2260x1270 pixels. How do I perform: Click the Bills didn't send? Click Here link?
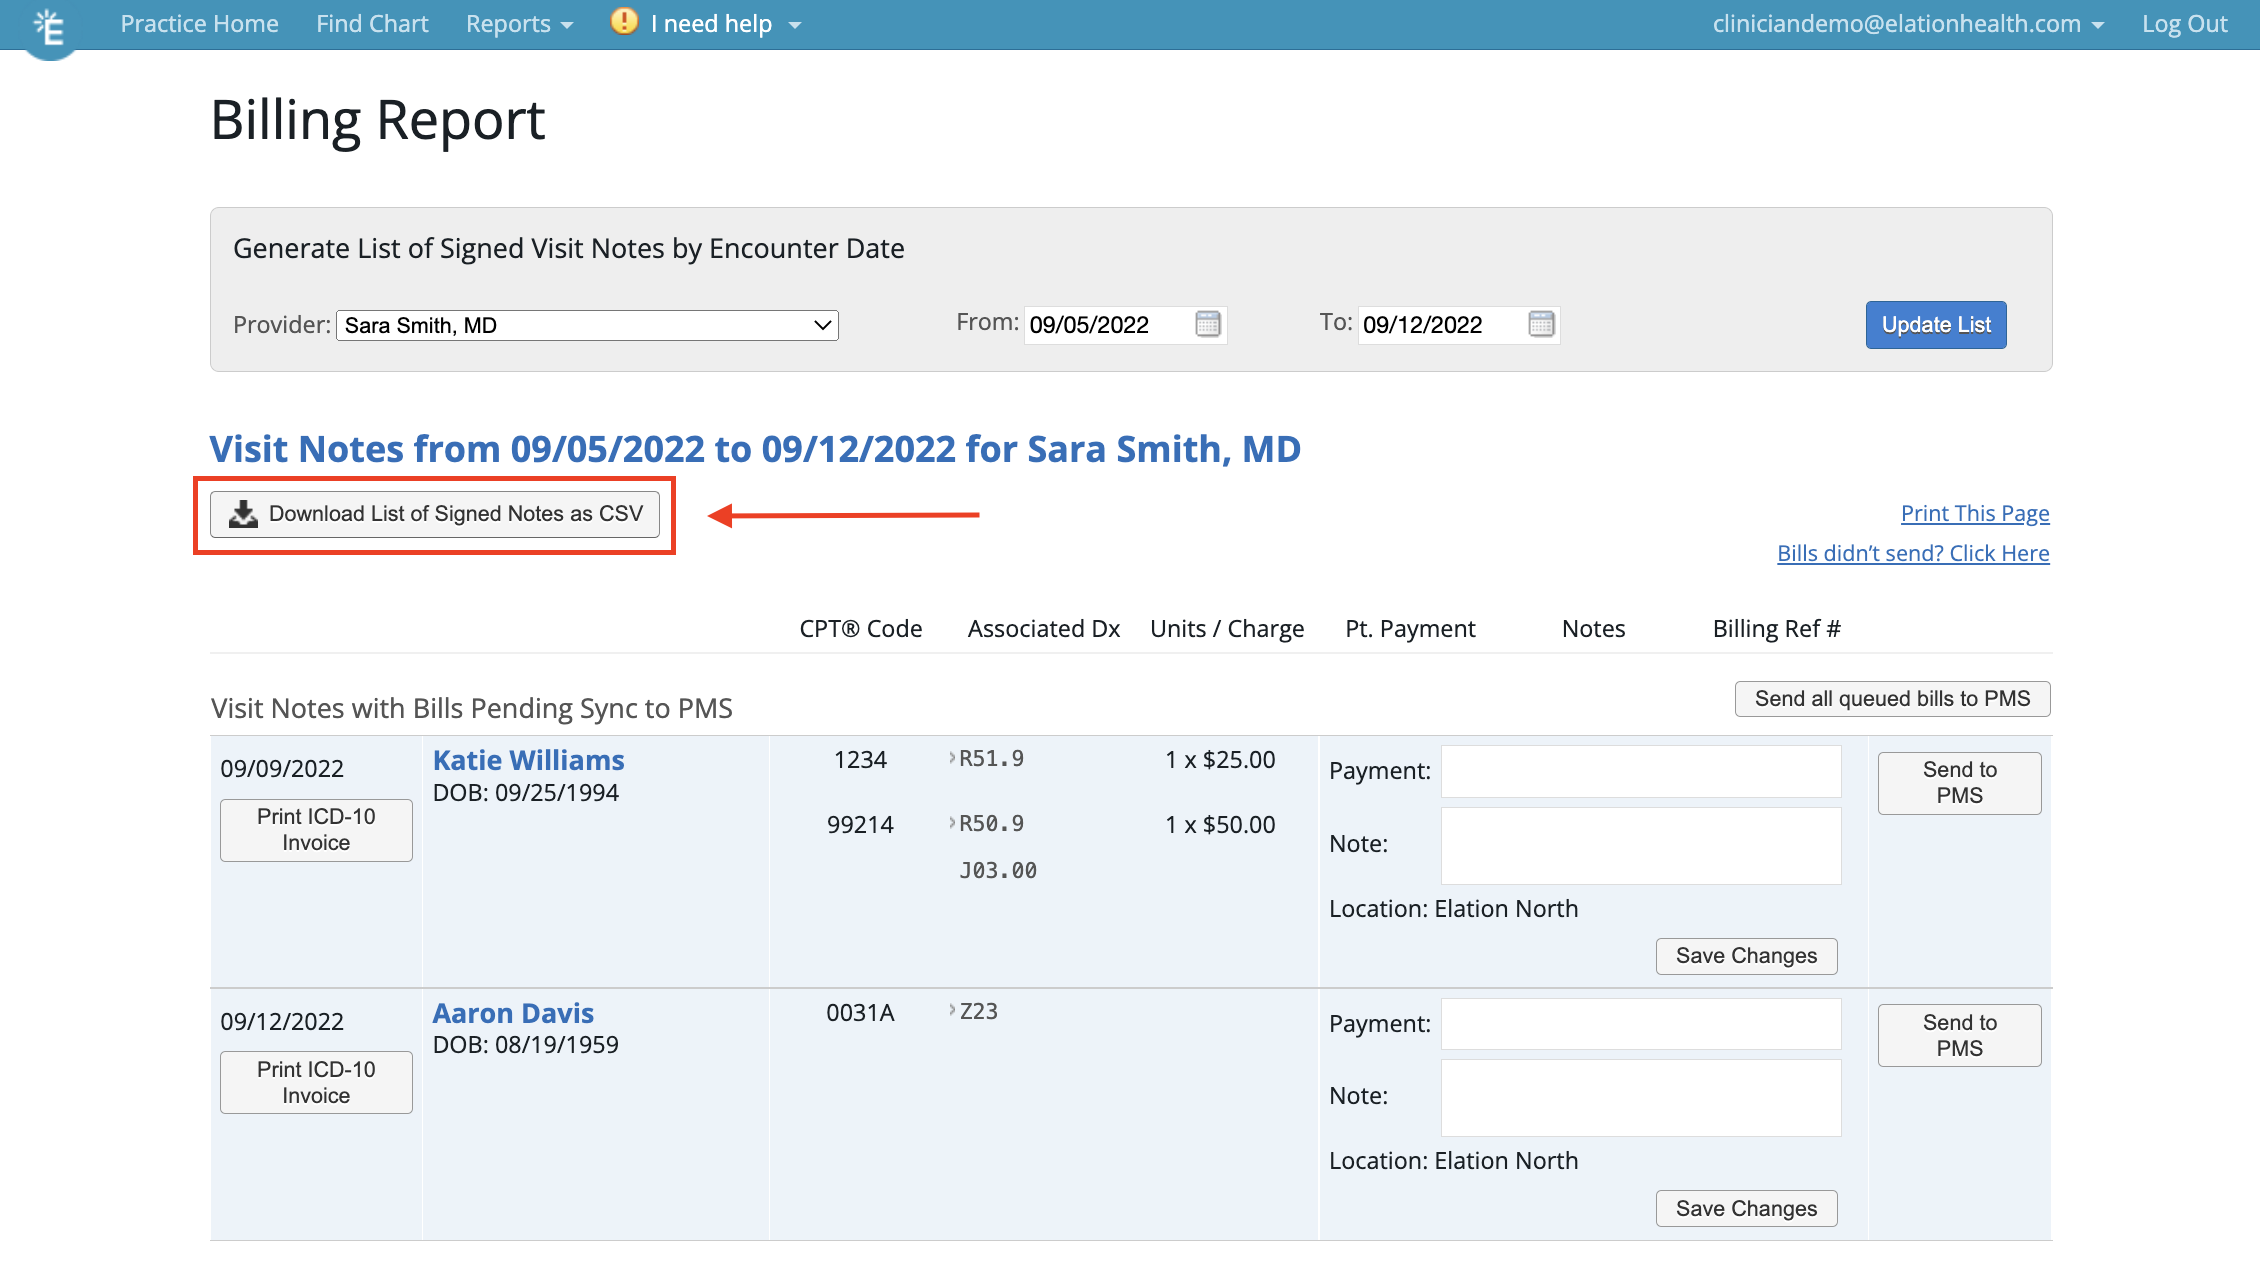[x=1911, y=552]
